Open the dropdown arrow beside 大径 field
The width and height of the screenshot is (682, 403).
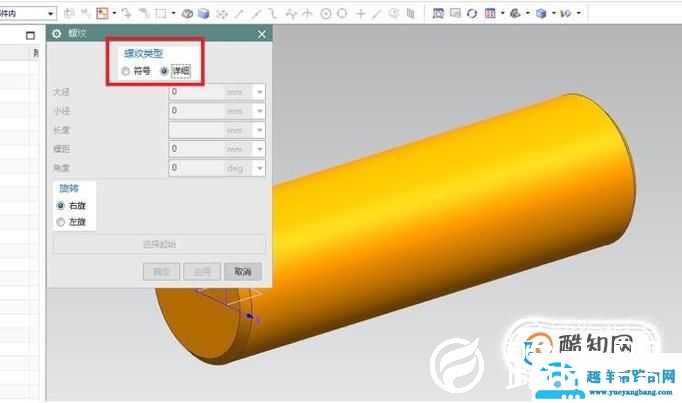pos(260,92)
